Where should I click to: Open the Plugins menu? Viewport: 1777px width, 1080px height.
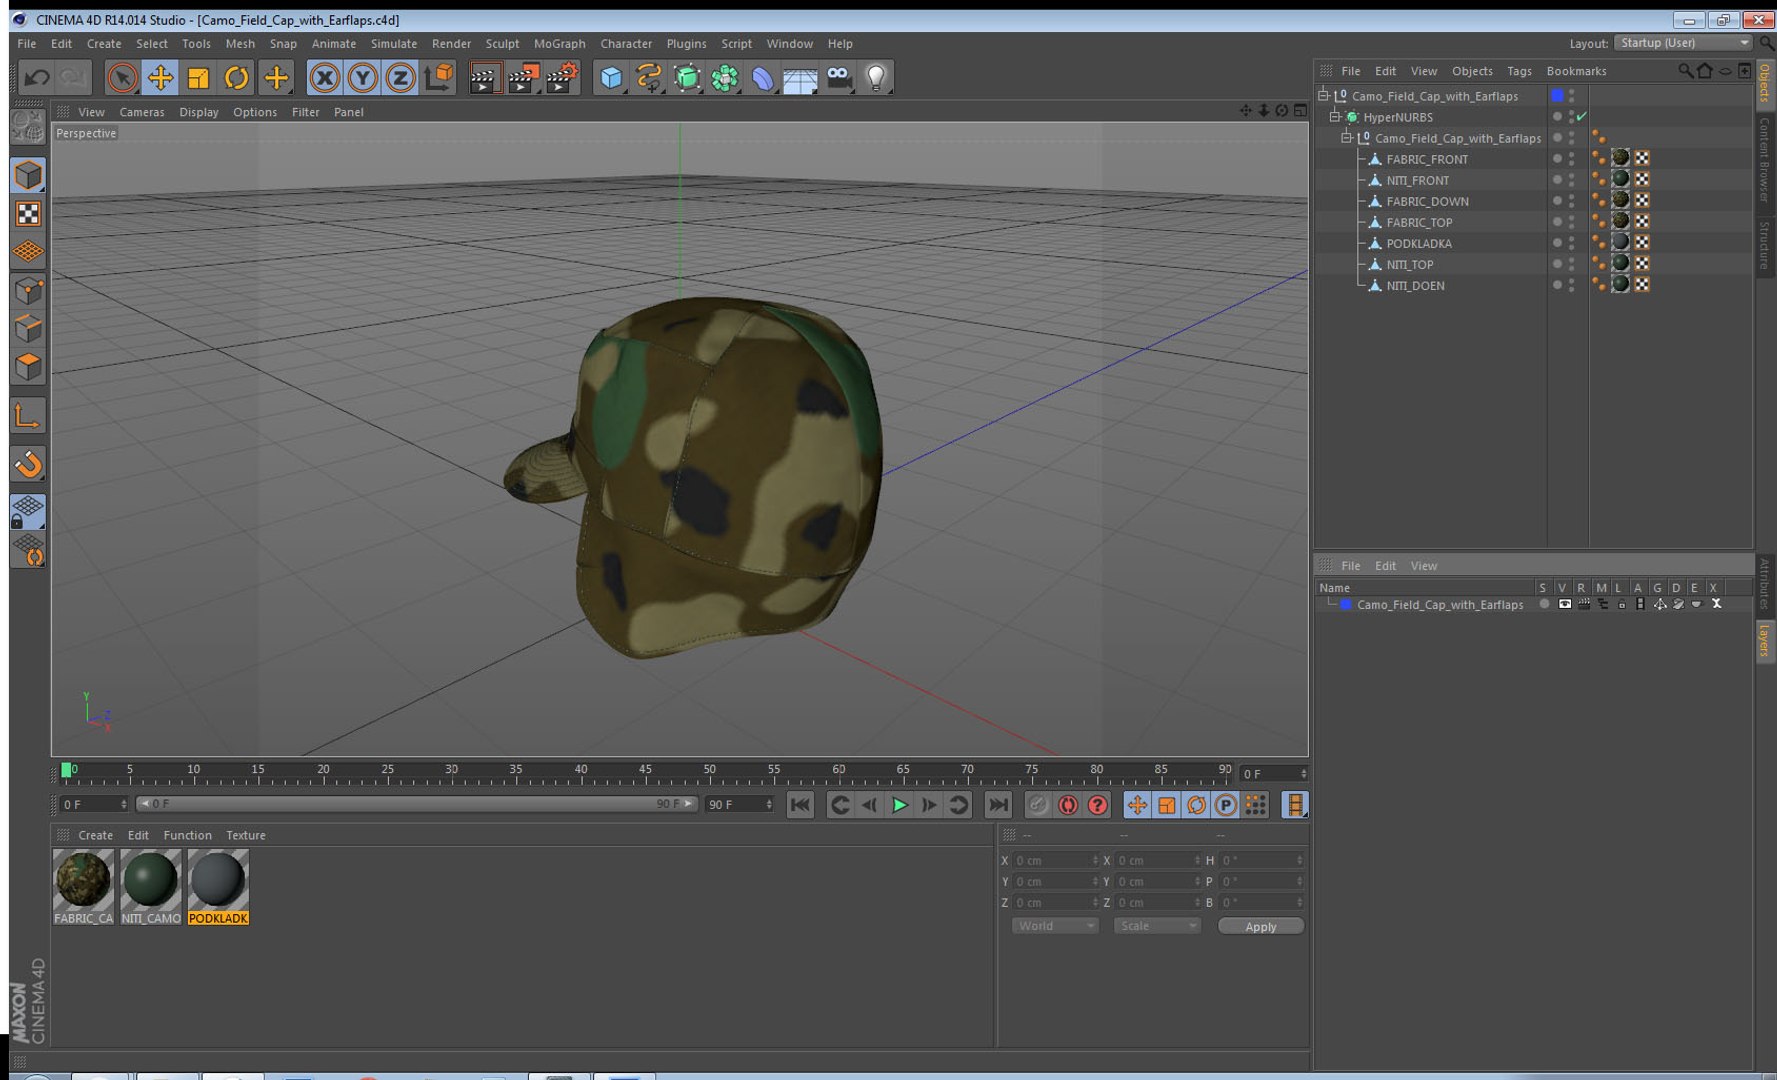pos(686,44)
